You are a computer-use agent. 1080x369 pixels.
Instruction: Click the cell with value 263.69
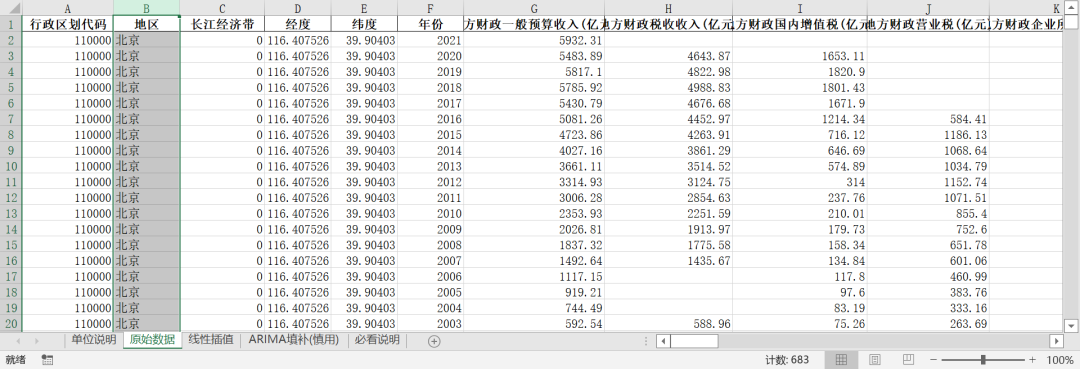coord(928,324)
